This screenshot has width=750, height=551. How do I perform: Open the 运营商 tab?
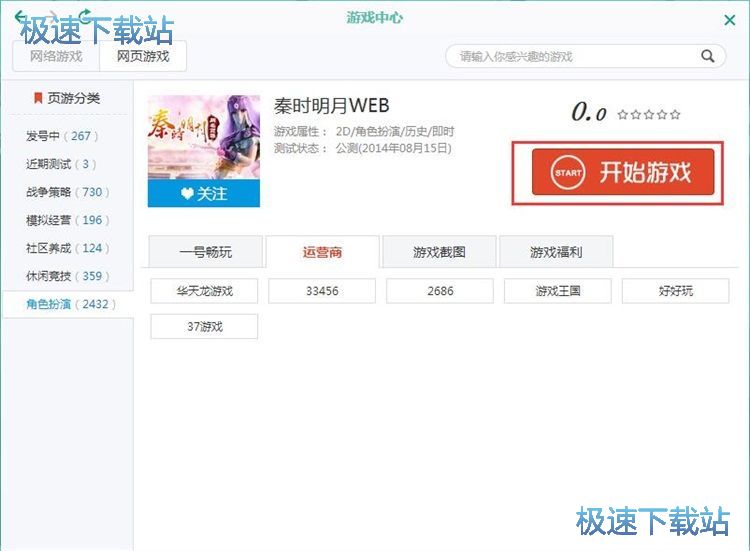click(322, 252)
